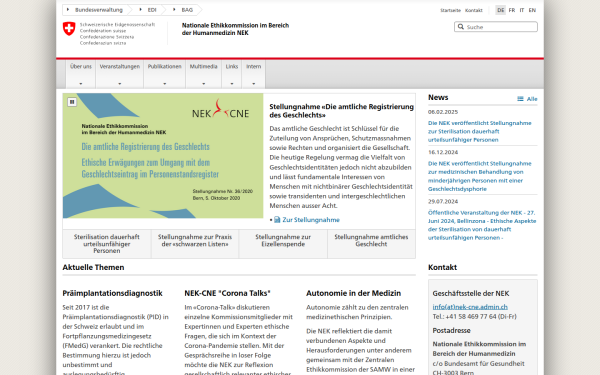The image size is (600, 375).
Task: Click the phone number +41 58 469 77 64
Action: [x=471, y=316]
